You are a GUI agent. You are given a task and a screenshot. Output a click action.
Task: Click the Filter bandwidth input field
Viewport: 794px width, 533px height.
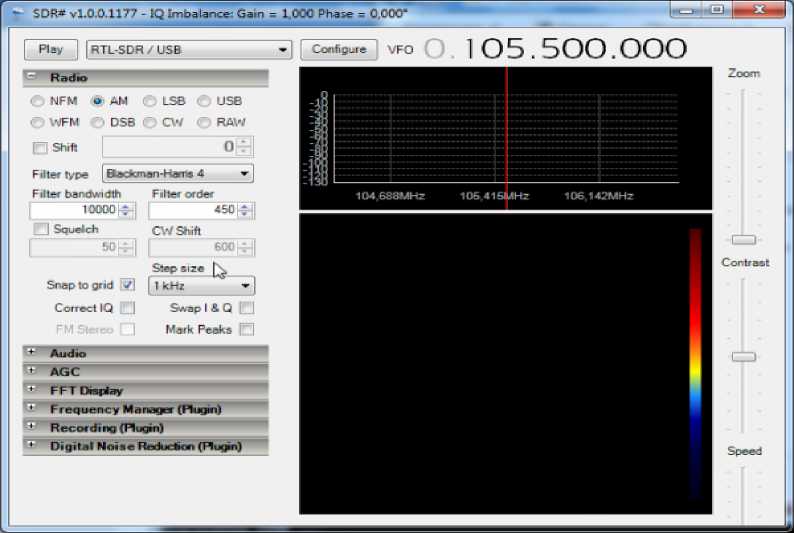[x=74, y=210]
